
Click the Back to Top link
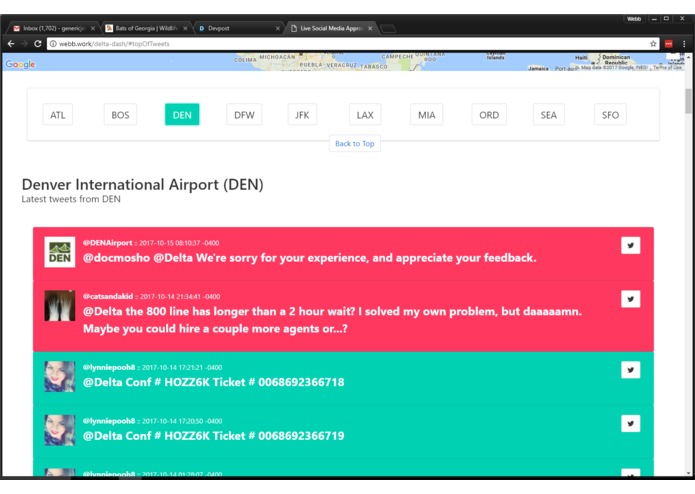point(355,144)
